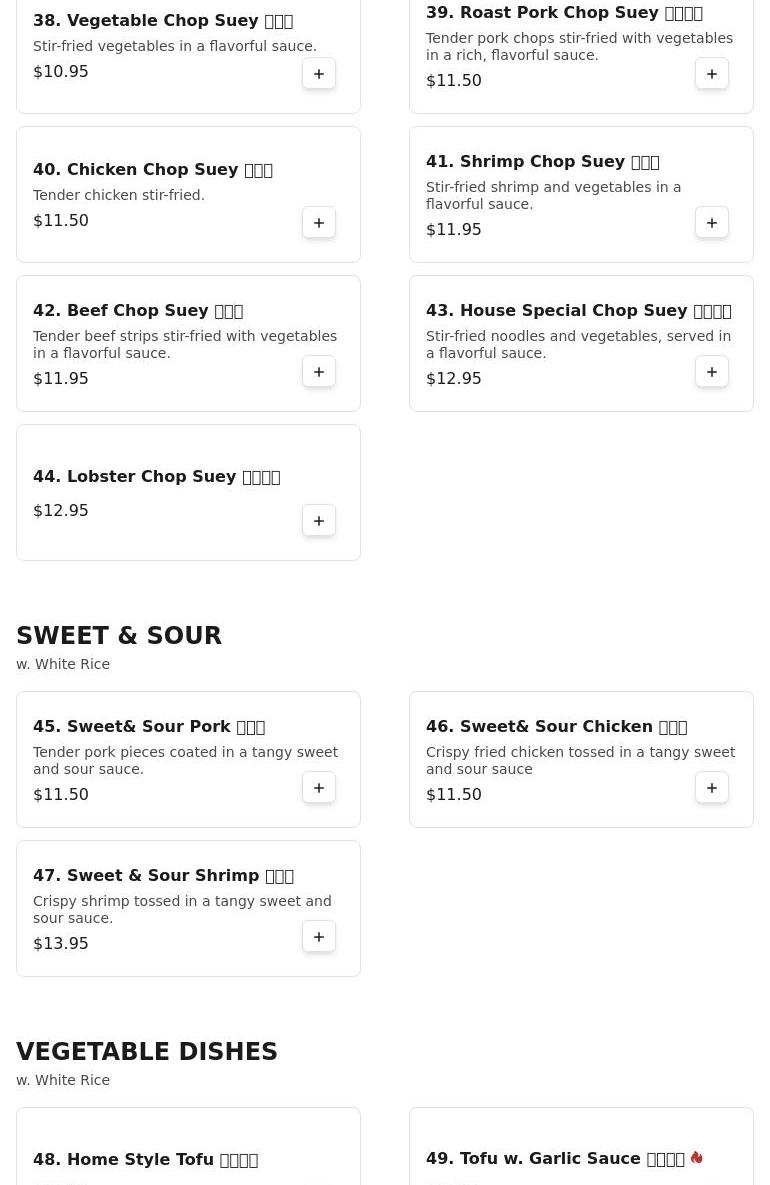Open Sweet & Sour Shrimp item details
The width and height of the screenshot is (770, 1185).
pos(163,876)
